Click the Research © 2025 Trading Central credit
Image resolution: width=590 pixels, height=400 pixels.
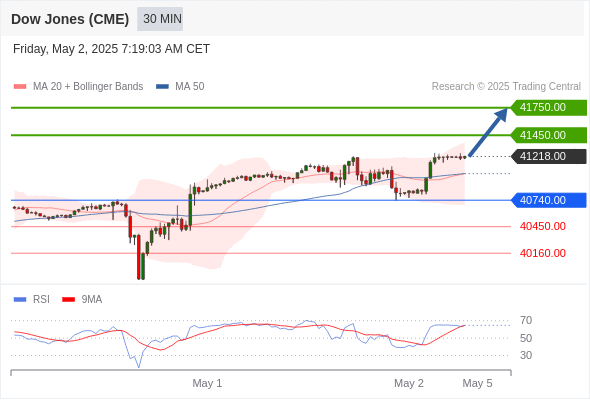pyautogui.click(x=506, y=87)
